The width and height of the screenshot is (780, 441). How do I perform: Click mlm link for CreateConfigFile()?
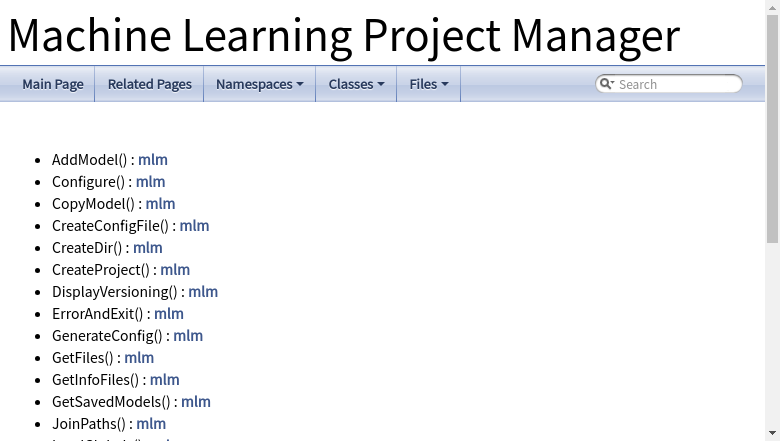[x=195, y=225]
